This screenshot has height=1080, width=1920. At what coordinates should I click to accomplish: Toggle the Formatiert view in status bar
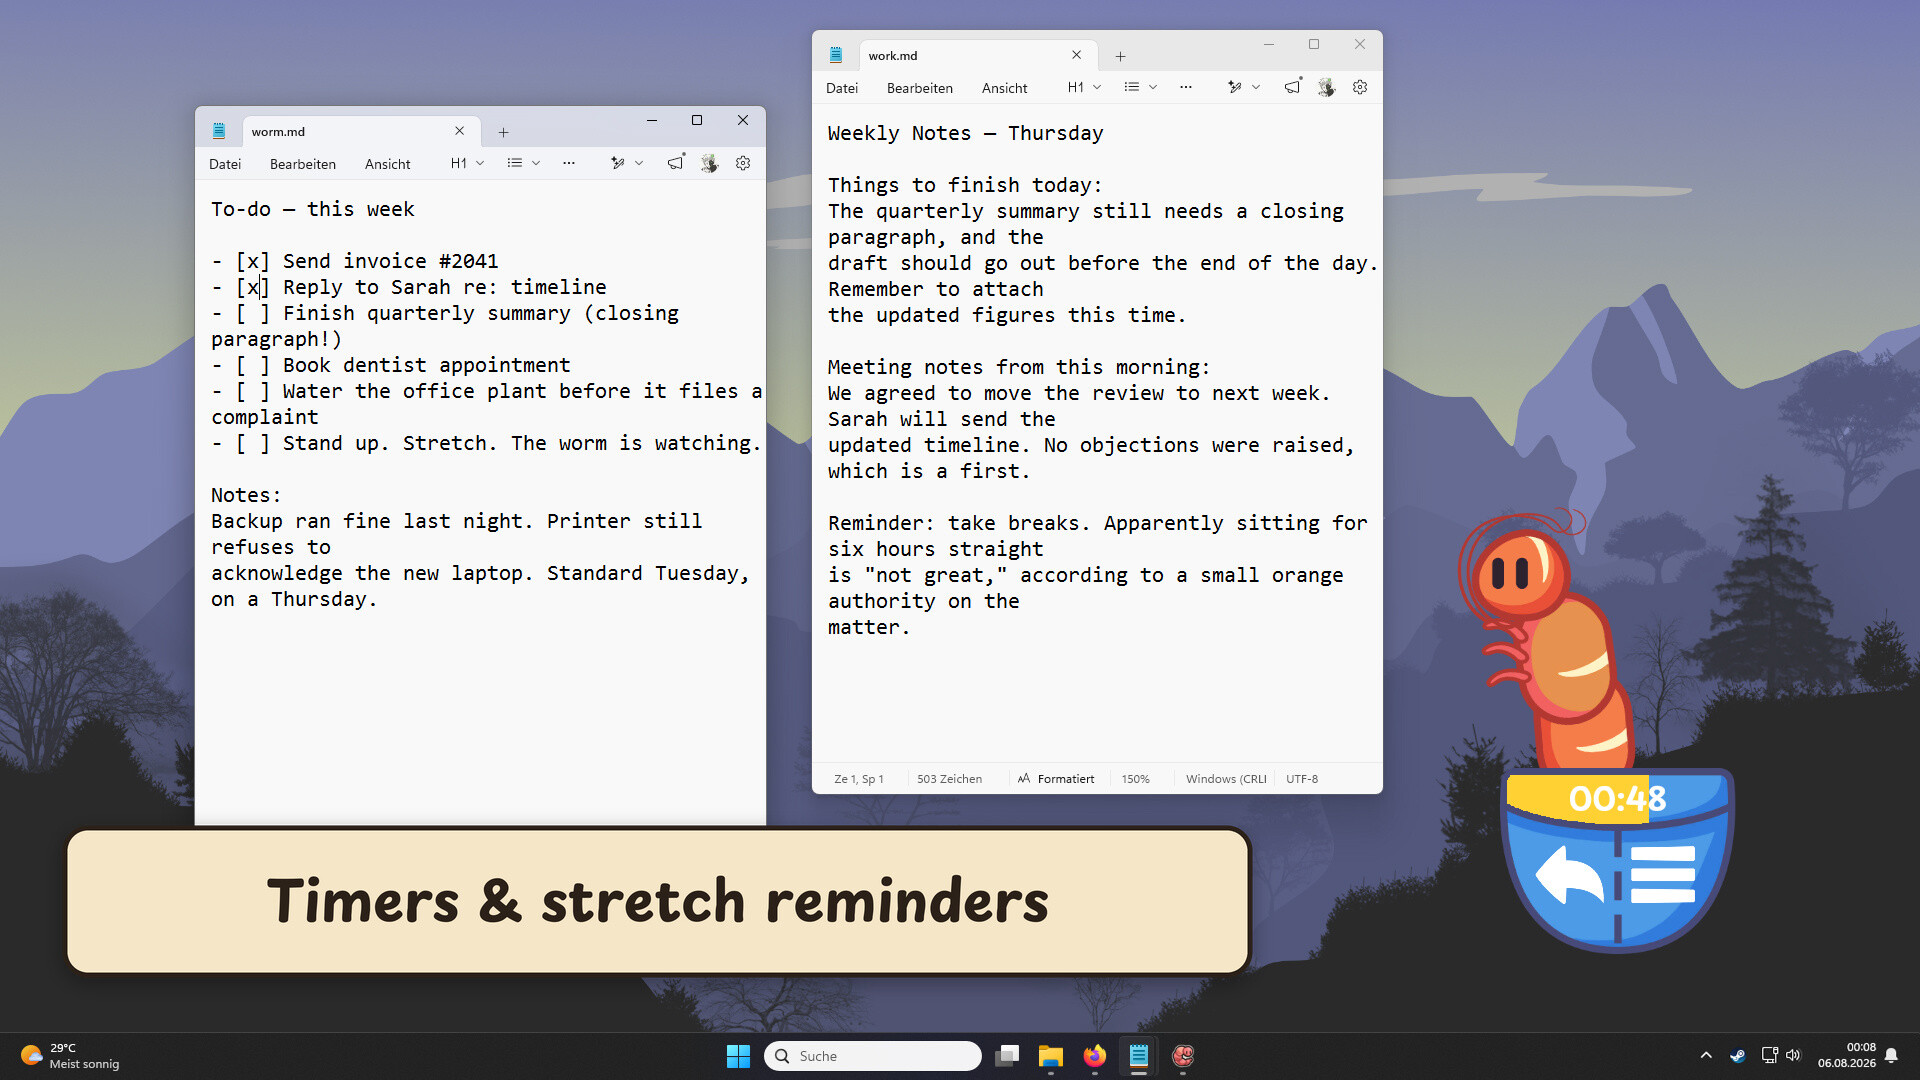click(x=1056, y=779)
